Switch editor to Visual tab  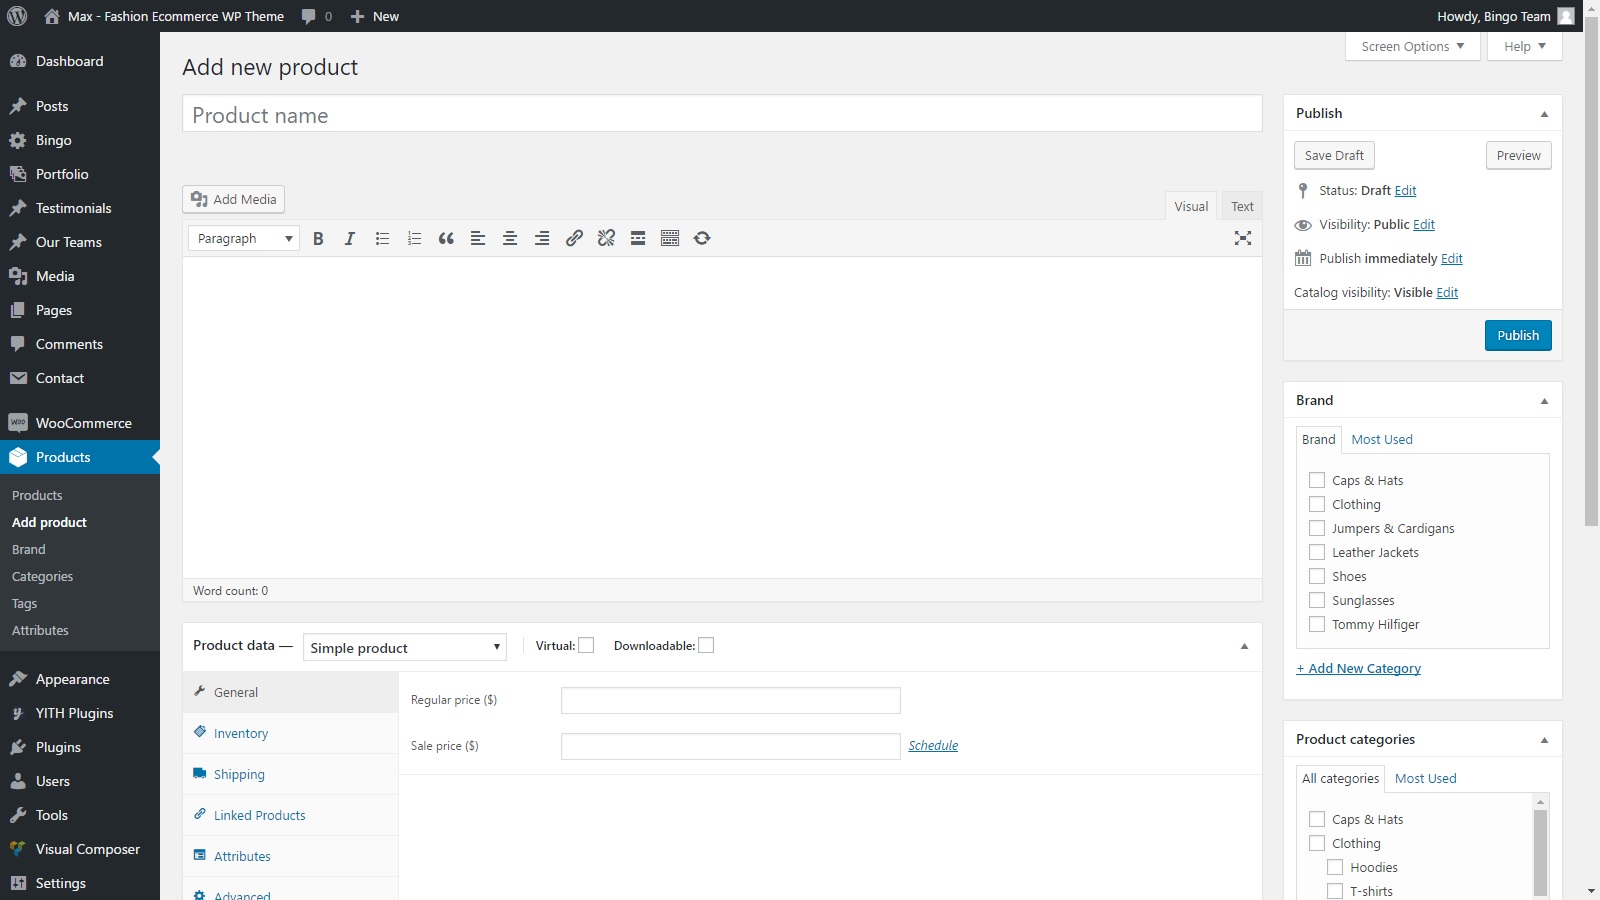point(1191,206)
